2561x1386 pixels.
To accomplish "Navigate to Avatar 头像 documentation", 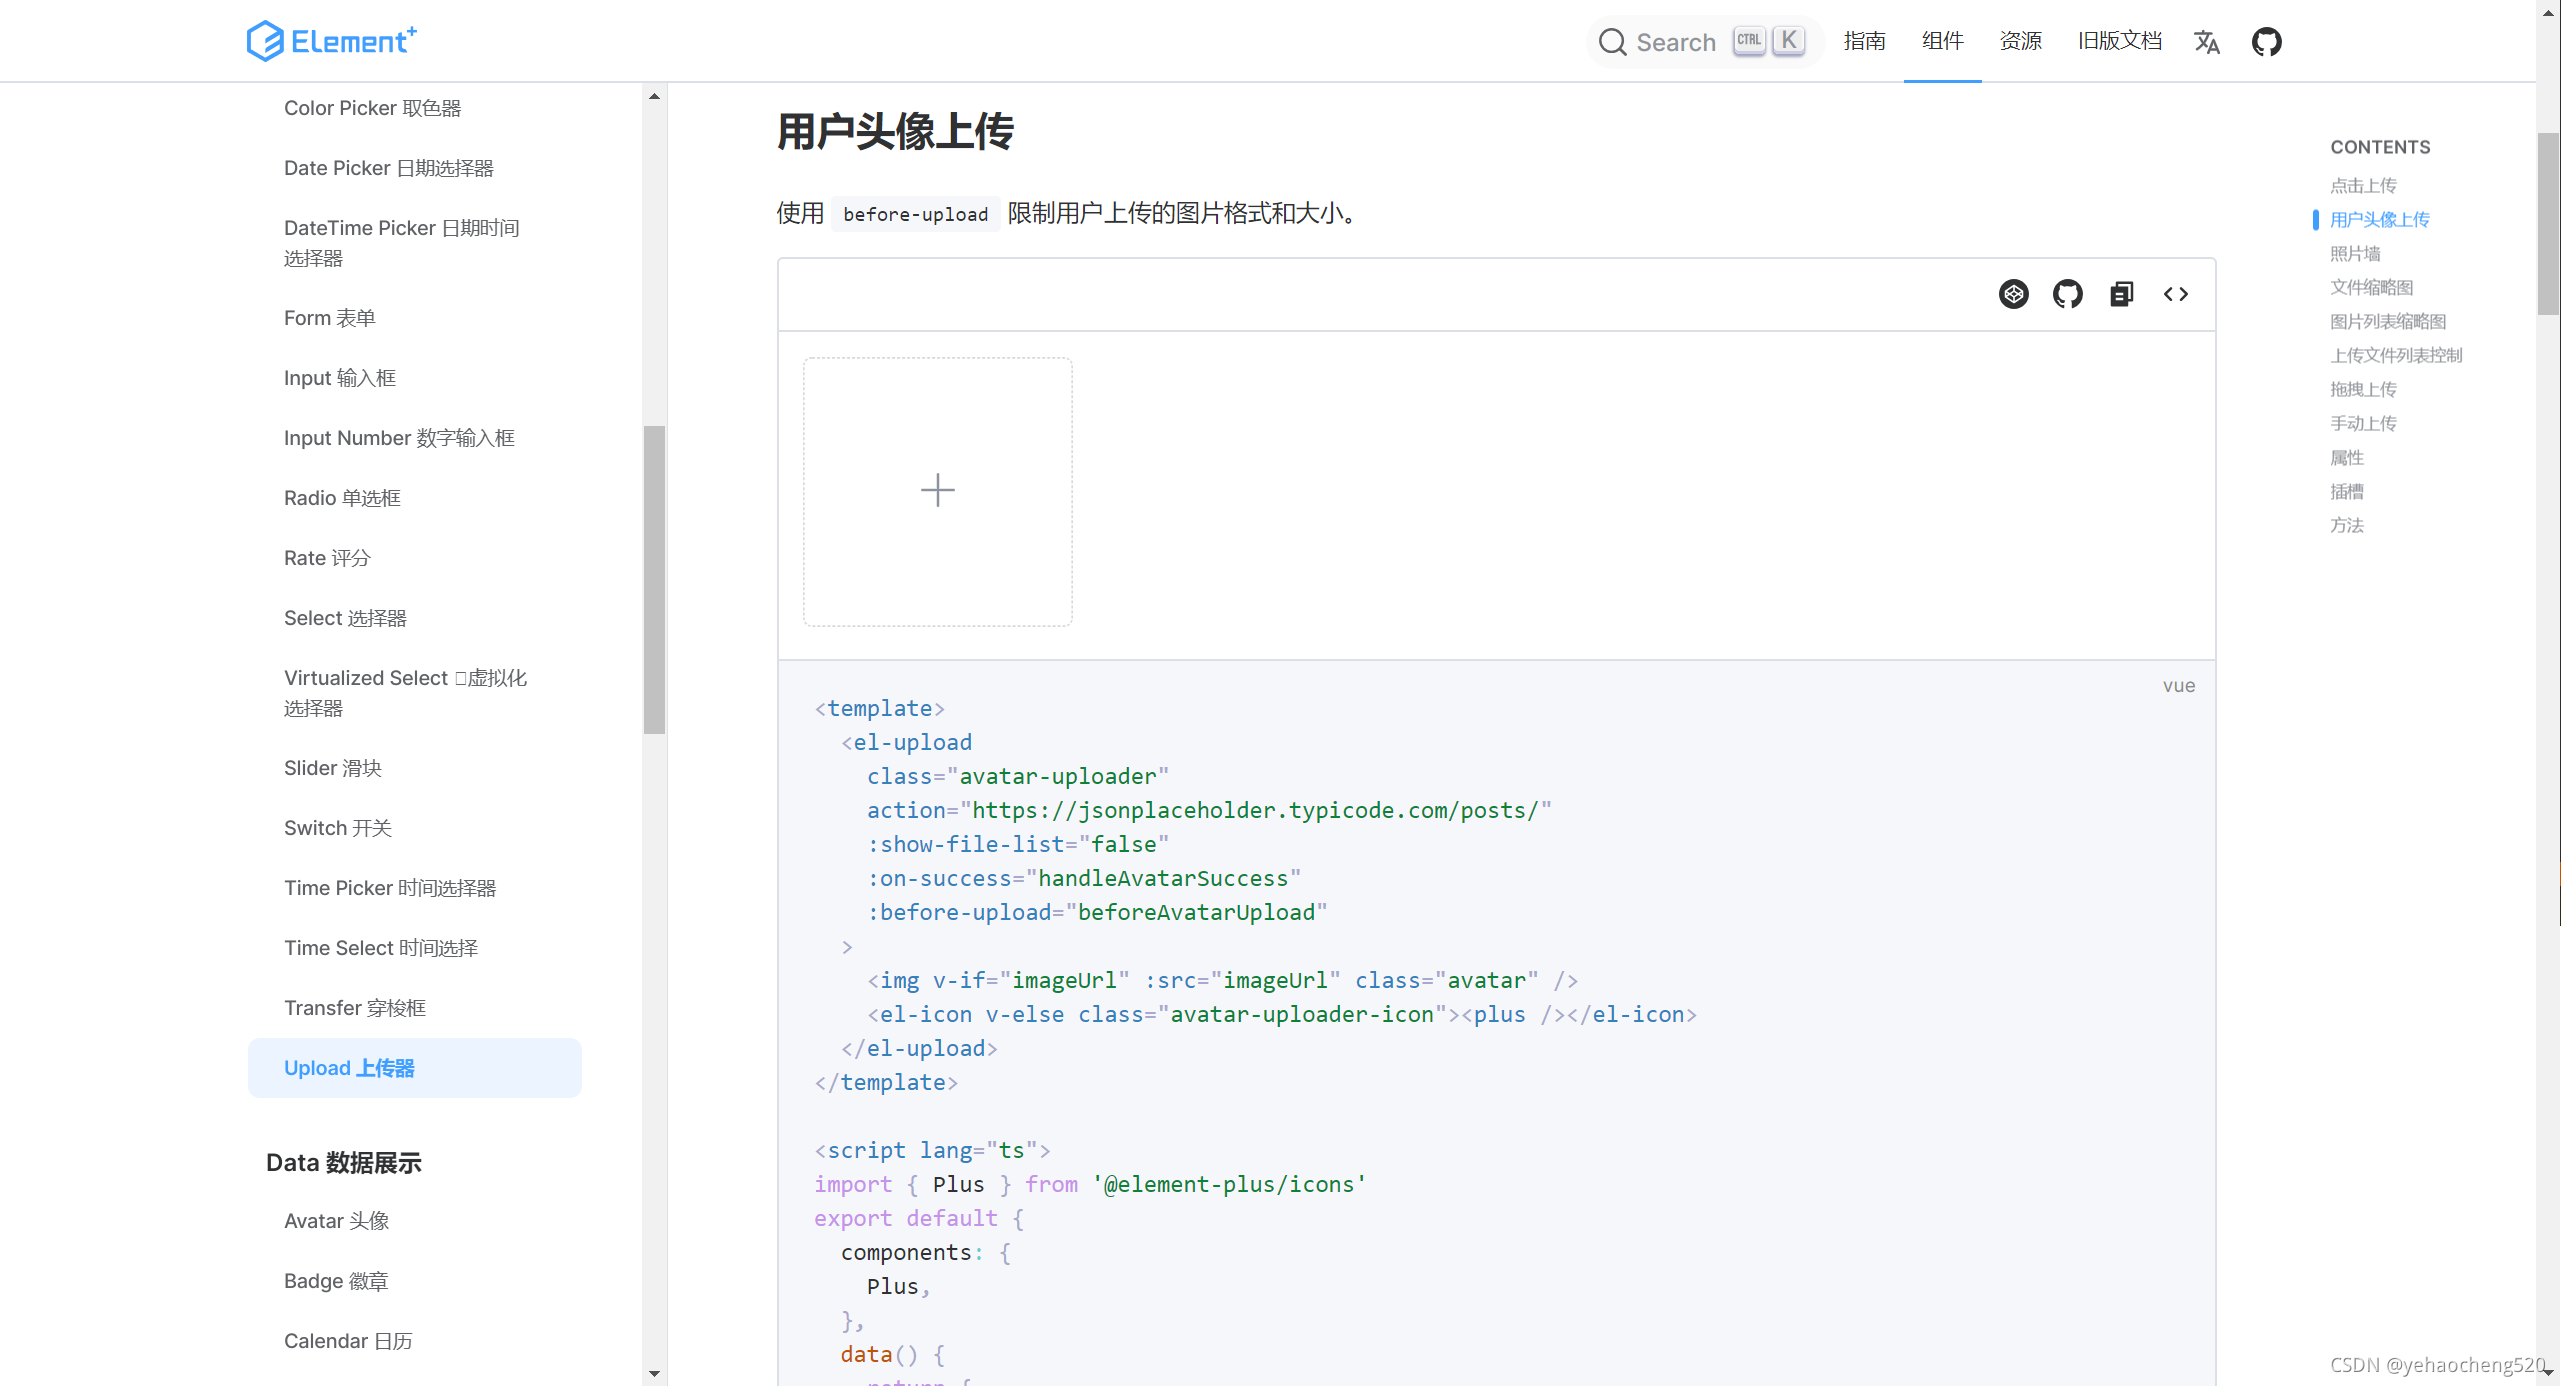I will pos(335,1220).
